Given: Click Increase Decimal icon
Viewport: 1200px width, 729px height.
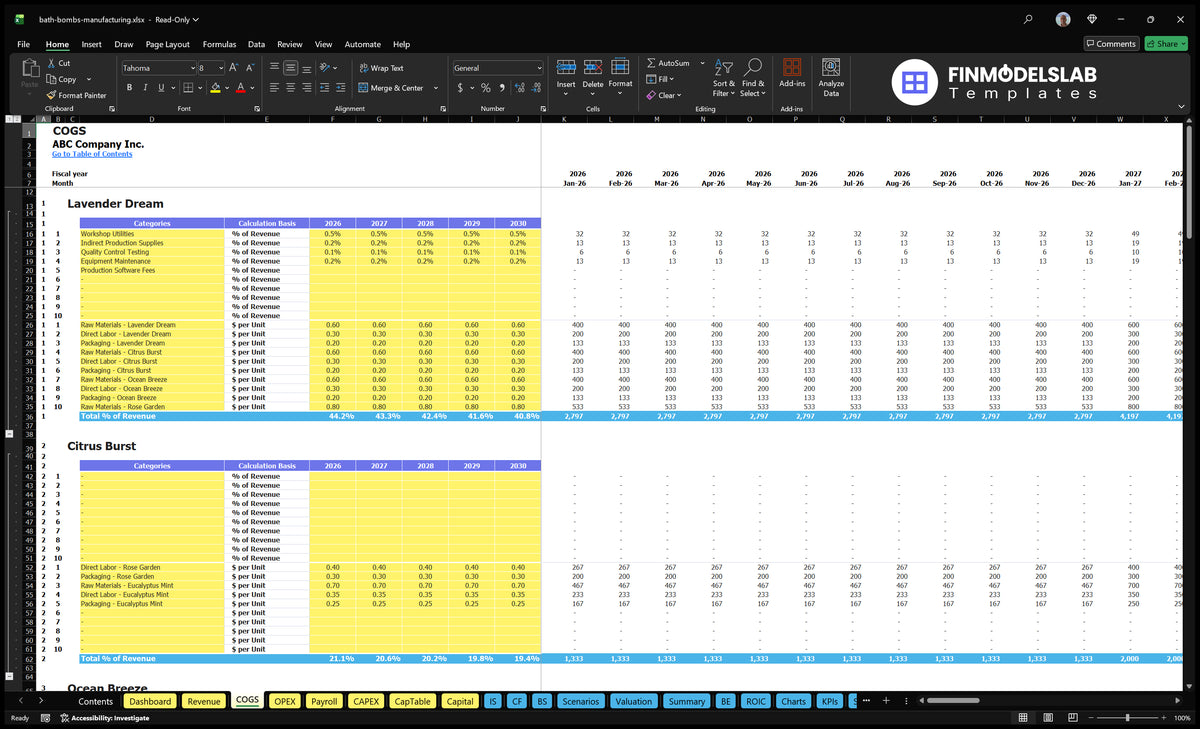Looking at the screenshot, I should click(x=520, y=88).
